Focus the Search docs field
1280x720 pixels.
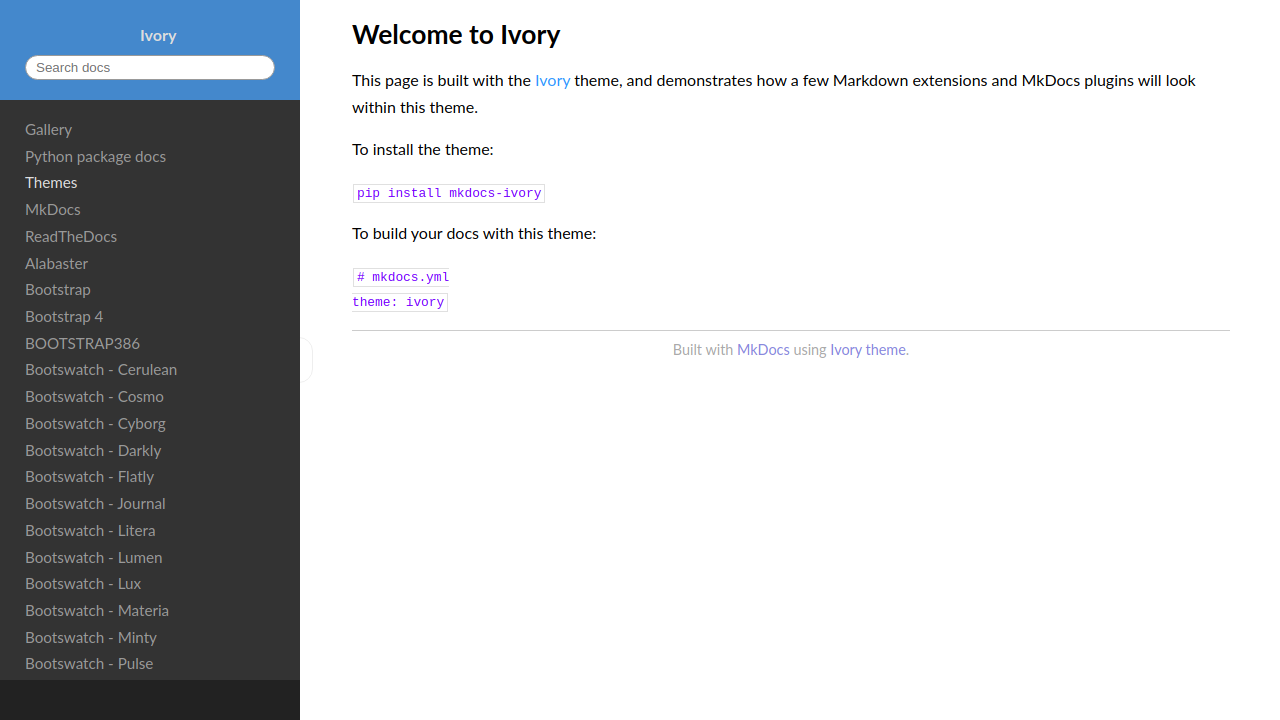pos(150,67)
